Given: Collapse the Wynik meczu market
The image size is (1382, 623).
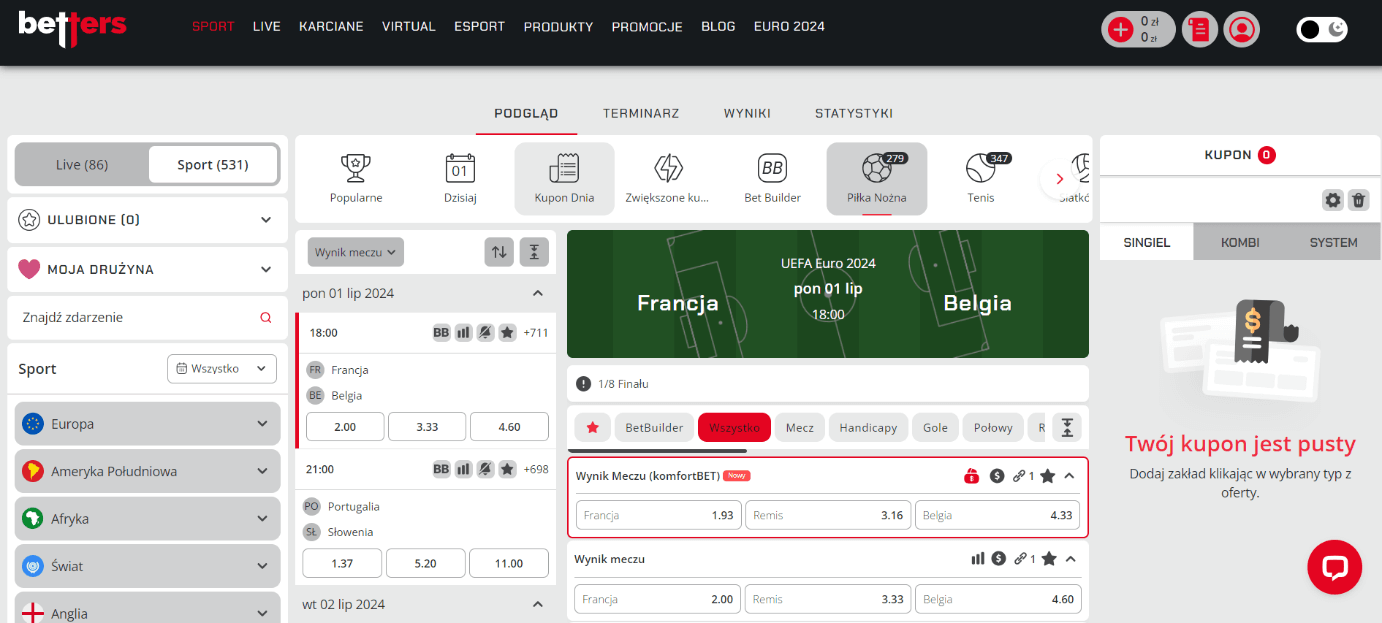Looking at the screenshot, I should (1070, 559).
